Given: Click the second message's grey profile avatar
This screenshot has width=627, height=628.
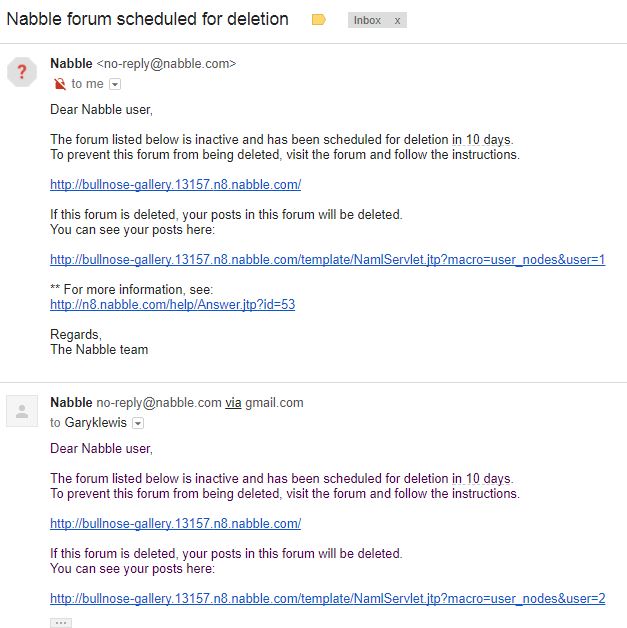Looking at the screenshot, I should pyautogui.click(x=22, y=411).
